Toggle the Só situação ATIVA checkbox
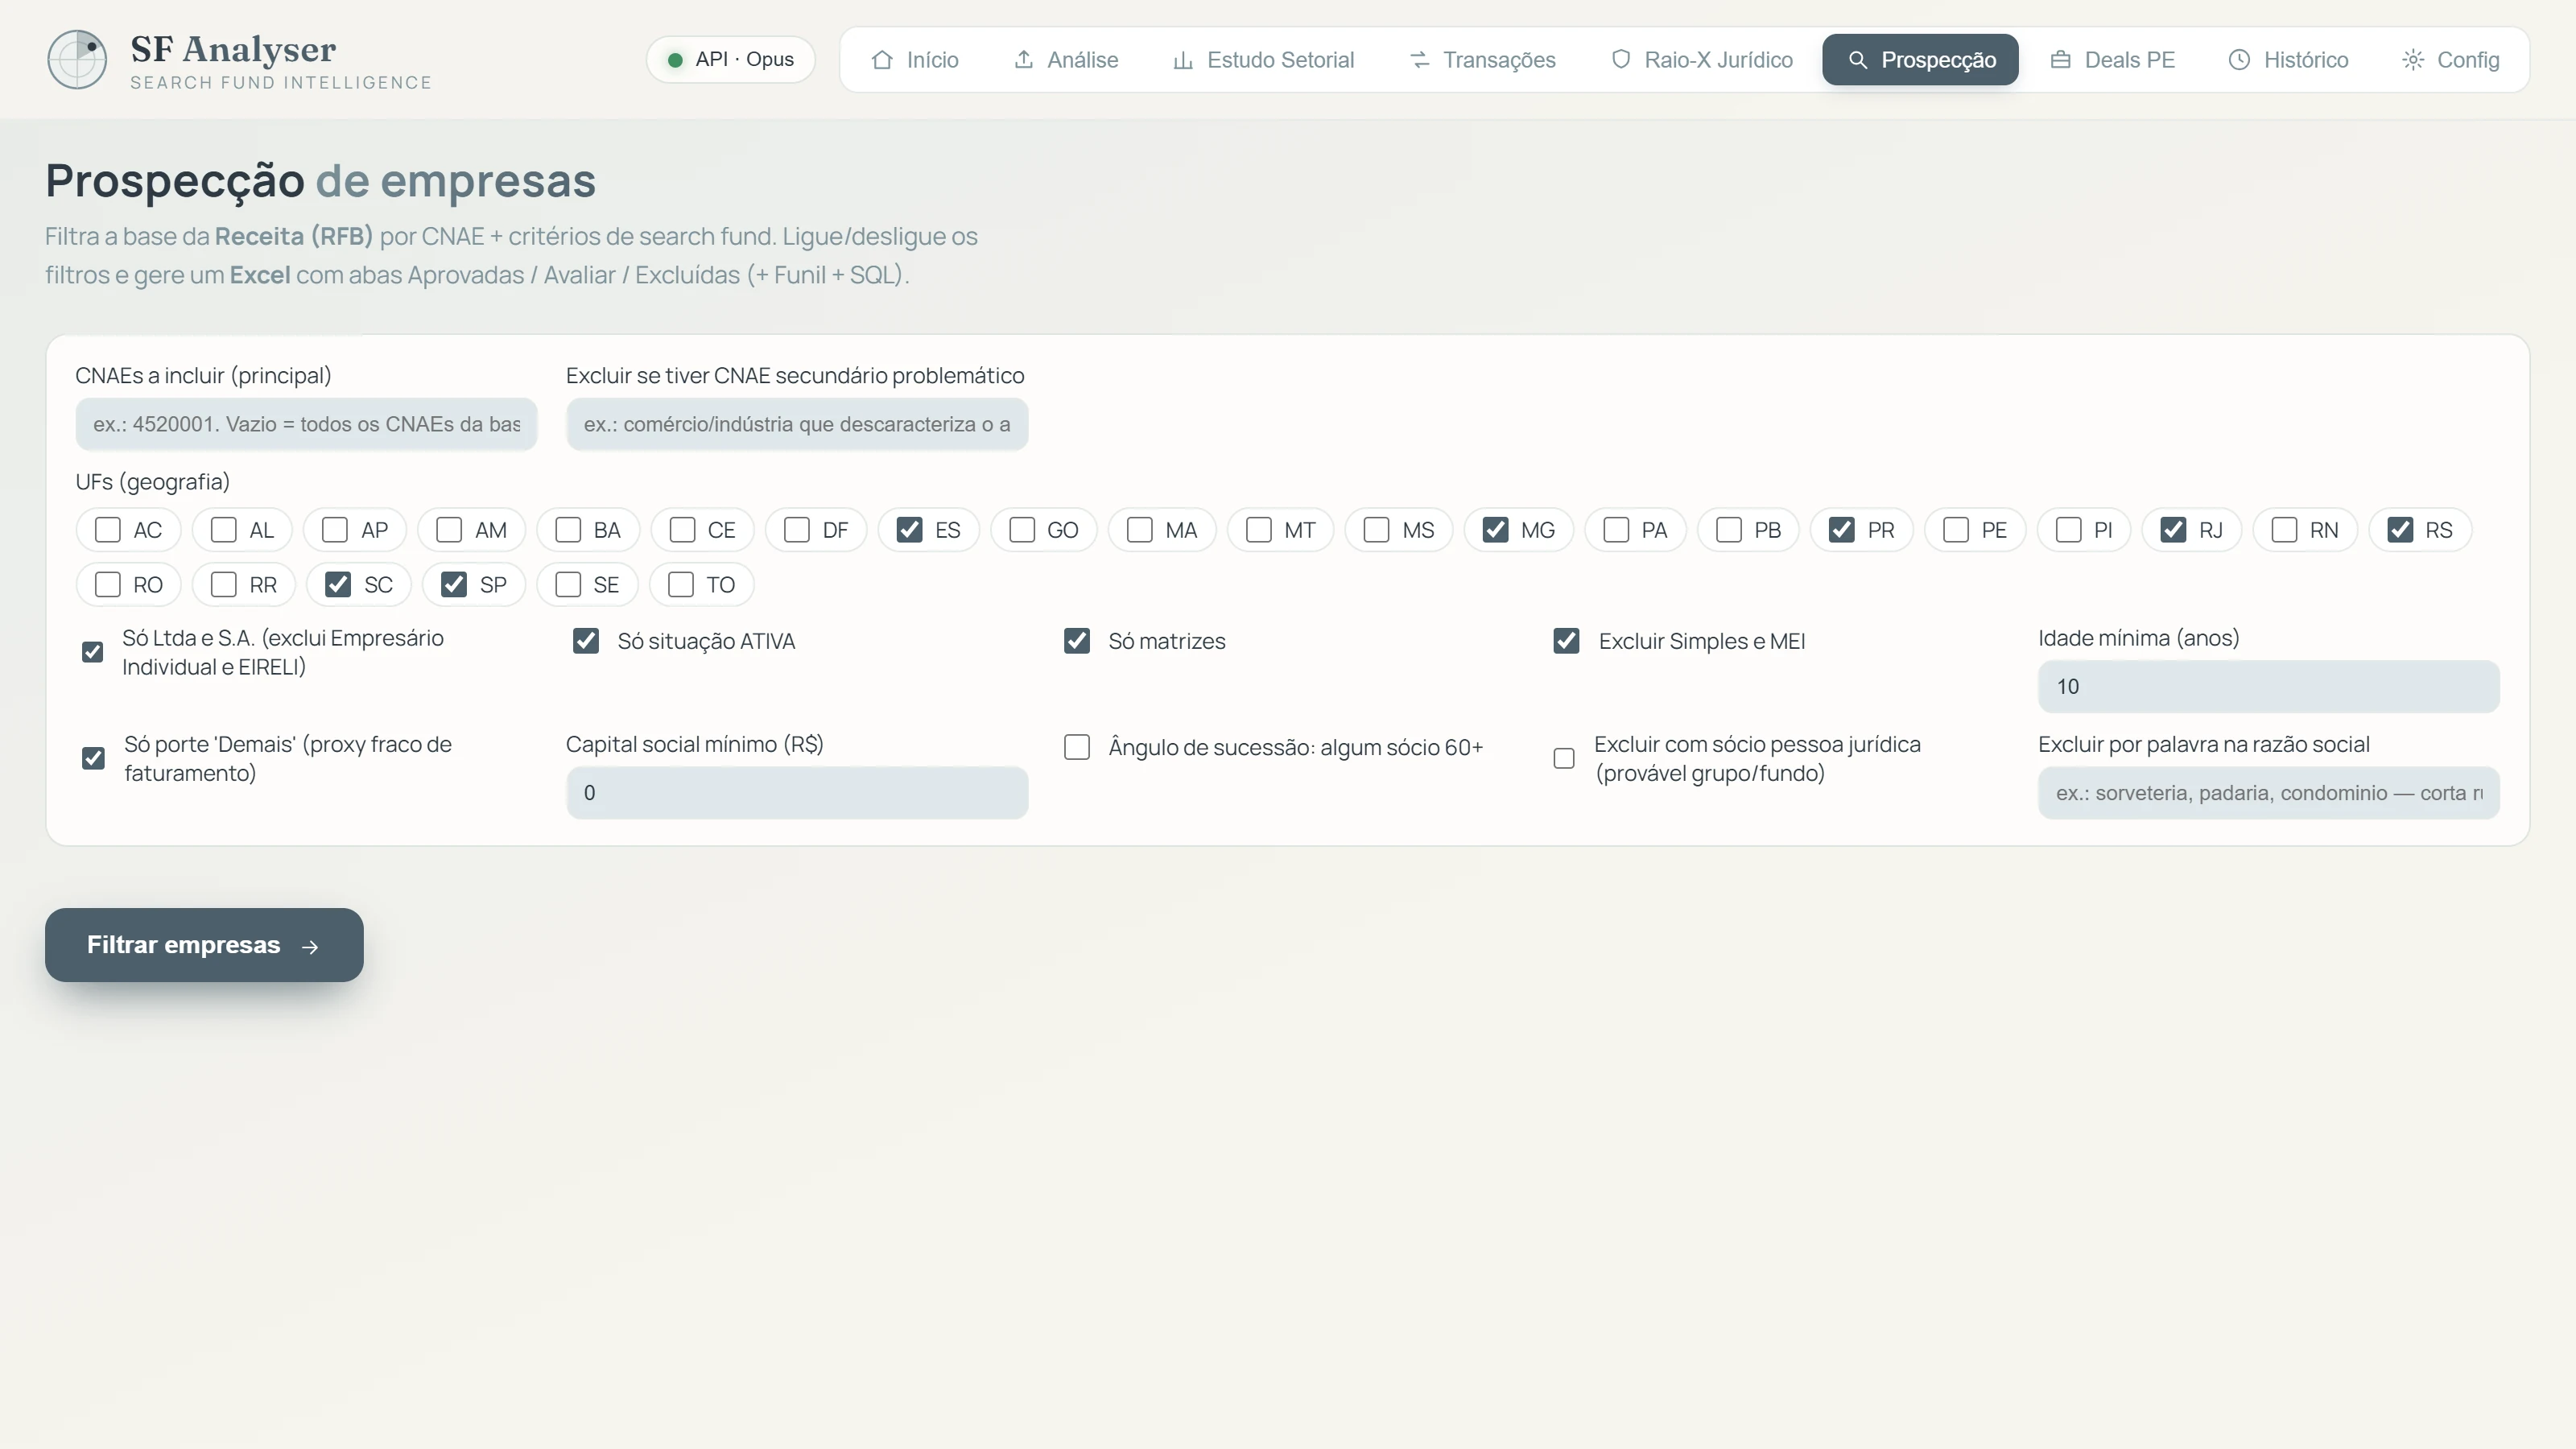This screenshot has height=1449, width=2576. point(586,641)
